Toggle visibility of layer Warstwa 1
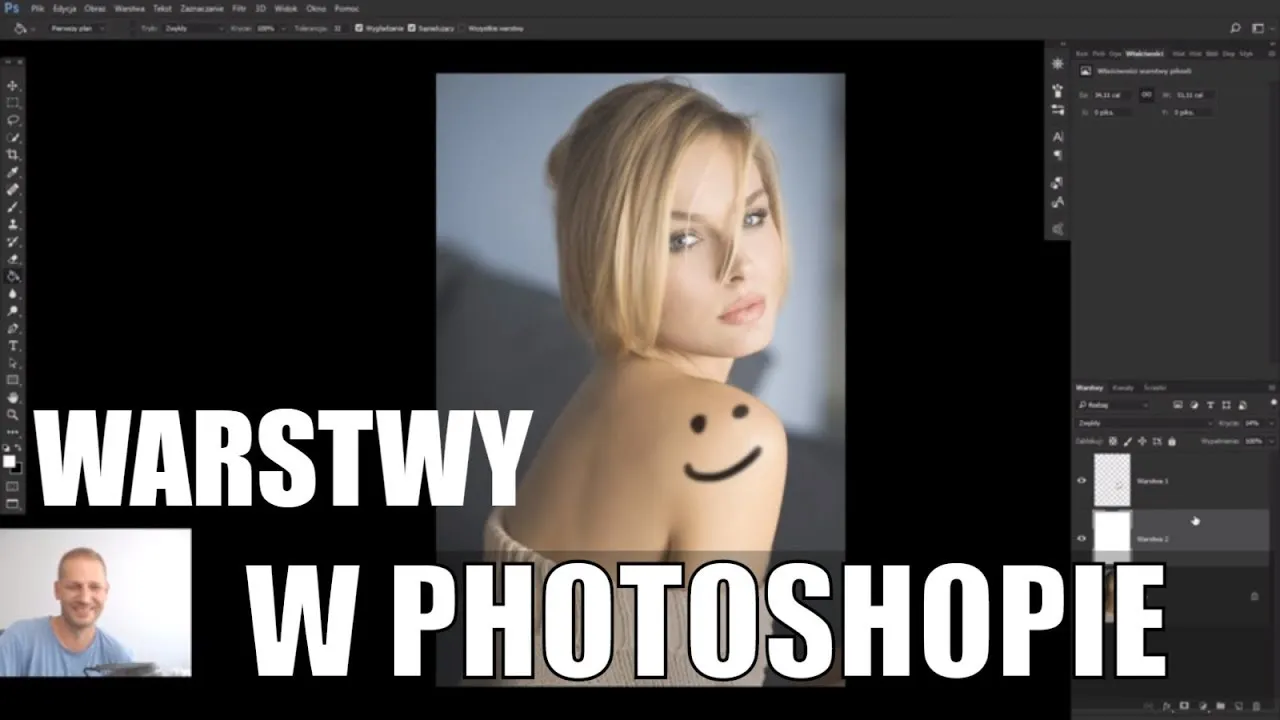The image size is (1280, 720). [x=1081, y=481]
